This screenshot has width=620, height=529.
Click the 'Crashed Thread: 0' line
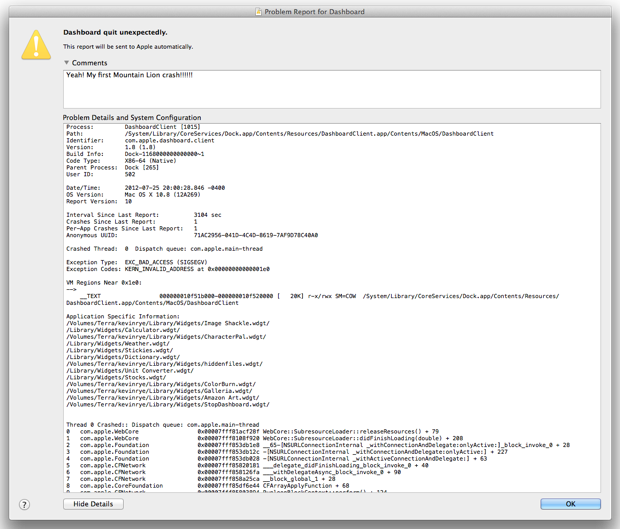(x=164, y=249)
